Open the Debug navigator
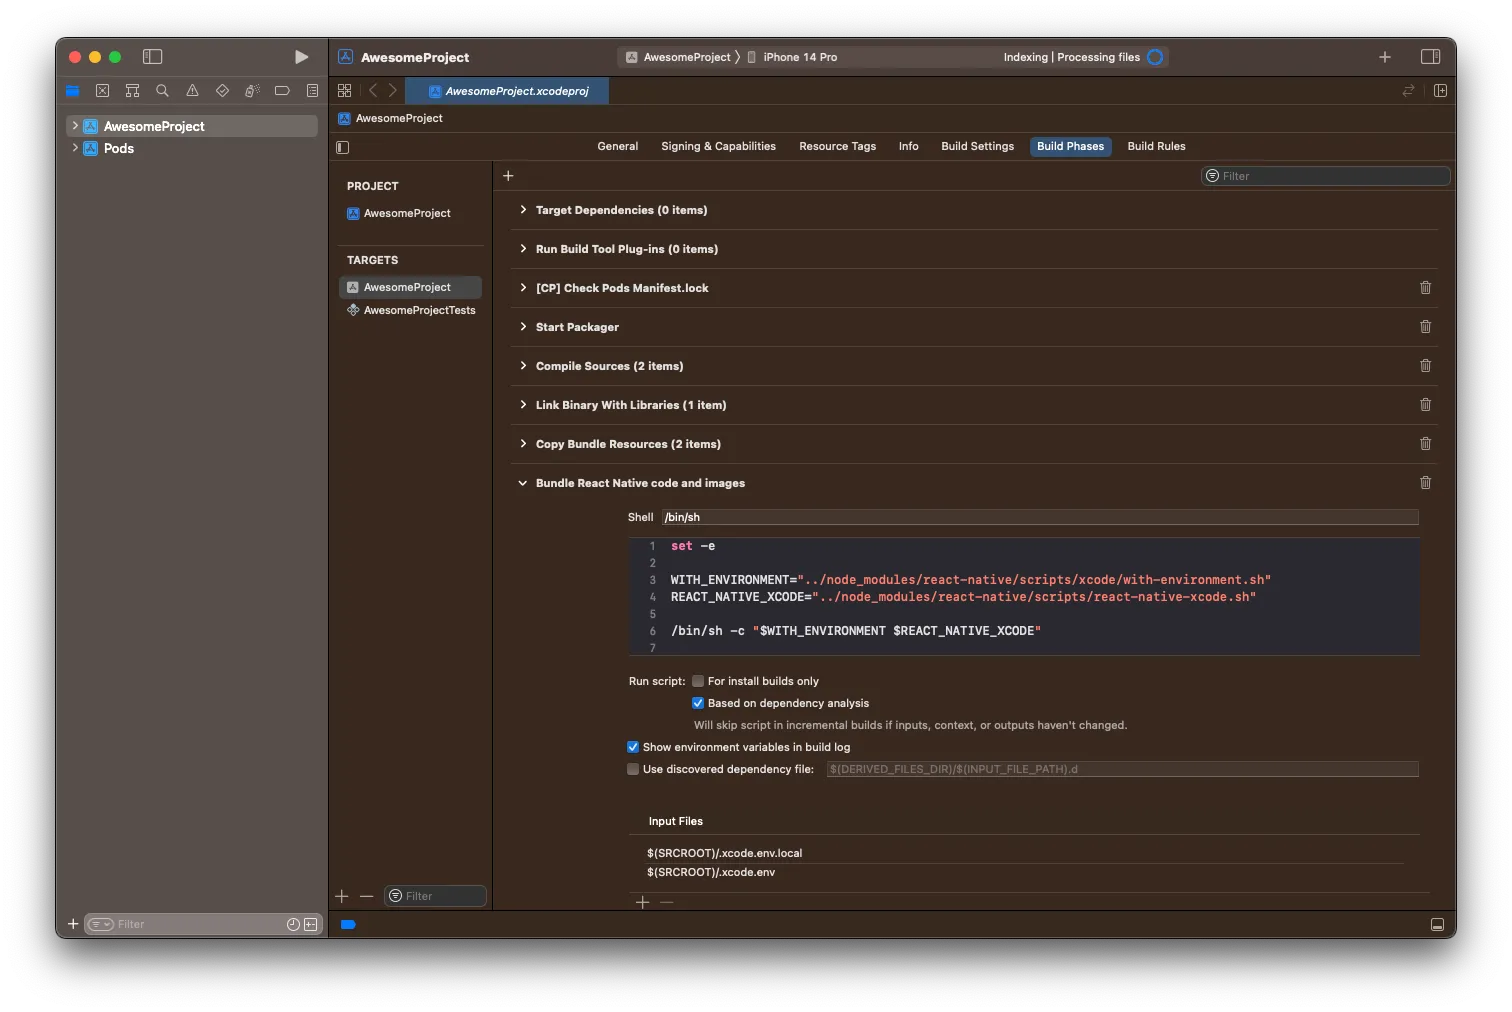 [252, 91]
